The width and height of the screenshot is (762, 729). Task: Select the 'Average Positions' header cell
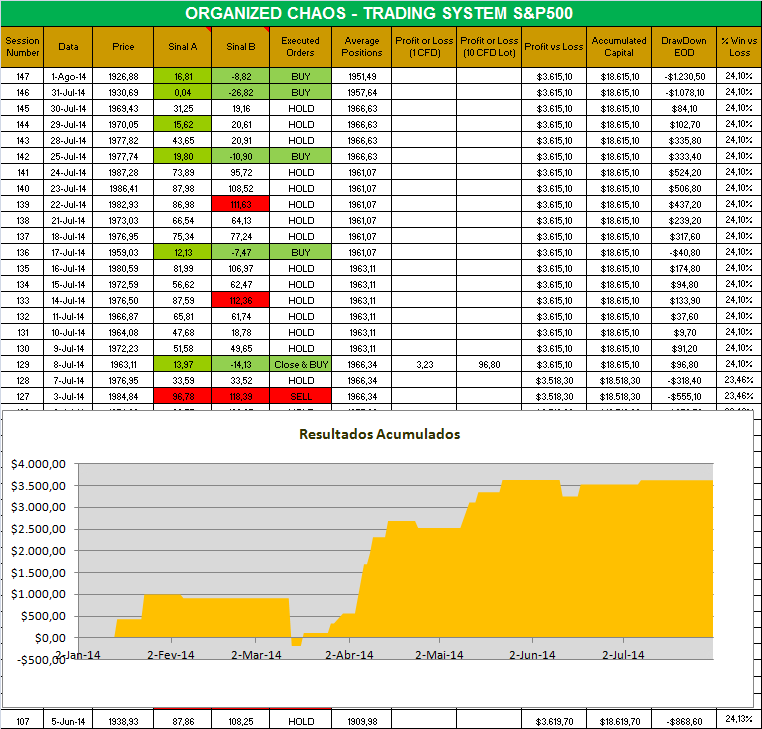tap(362, 47)
